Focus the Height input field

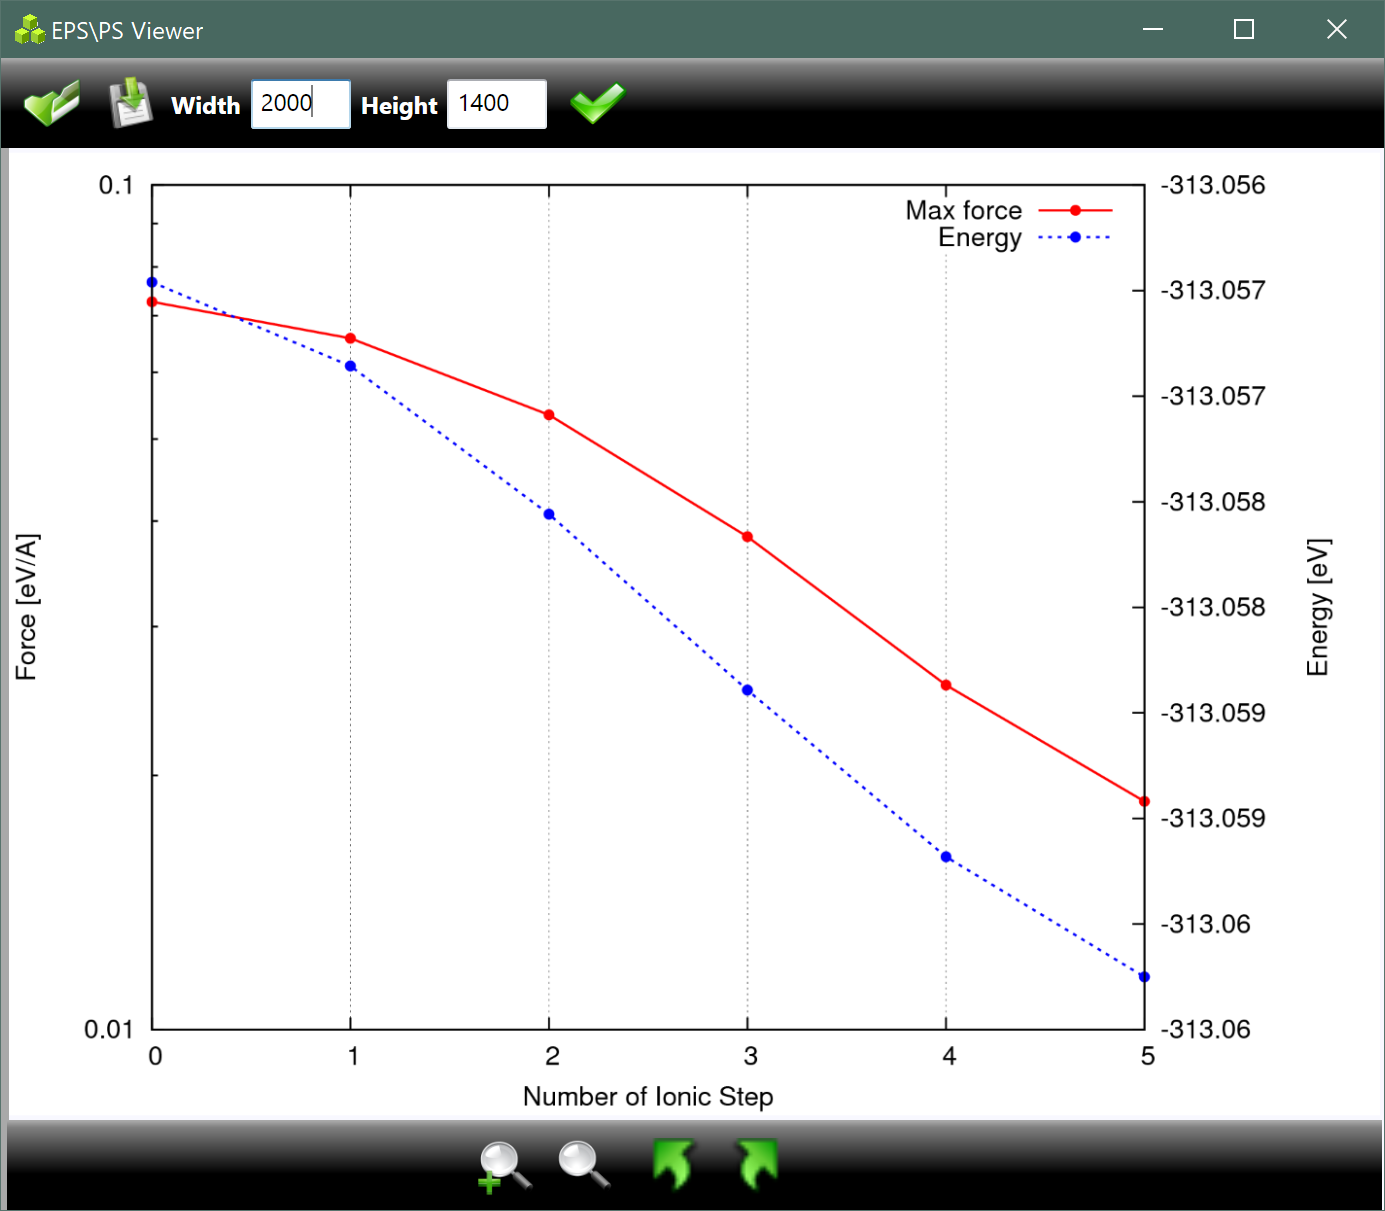point(496,104)
